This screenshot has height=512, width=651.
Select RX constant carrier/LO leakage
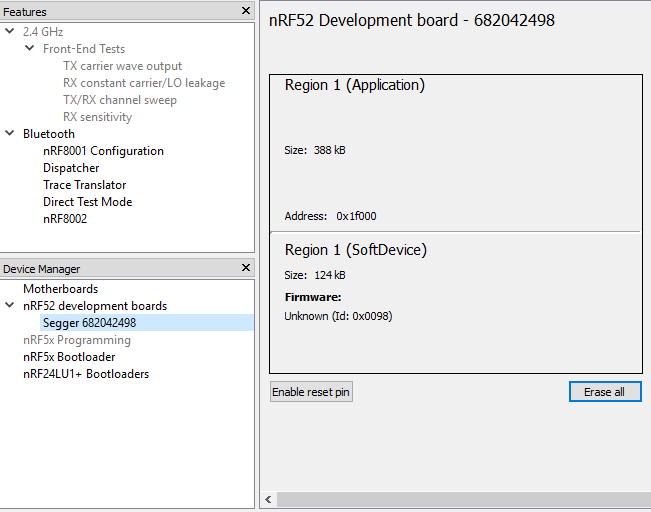coord(144,83)
